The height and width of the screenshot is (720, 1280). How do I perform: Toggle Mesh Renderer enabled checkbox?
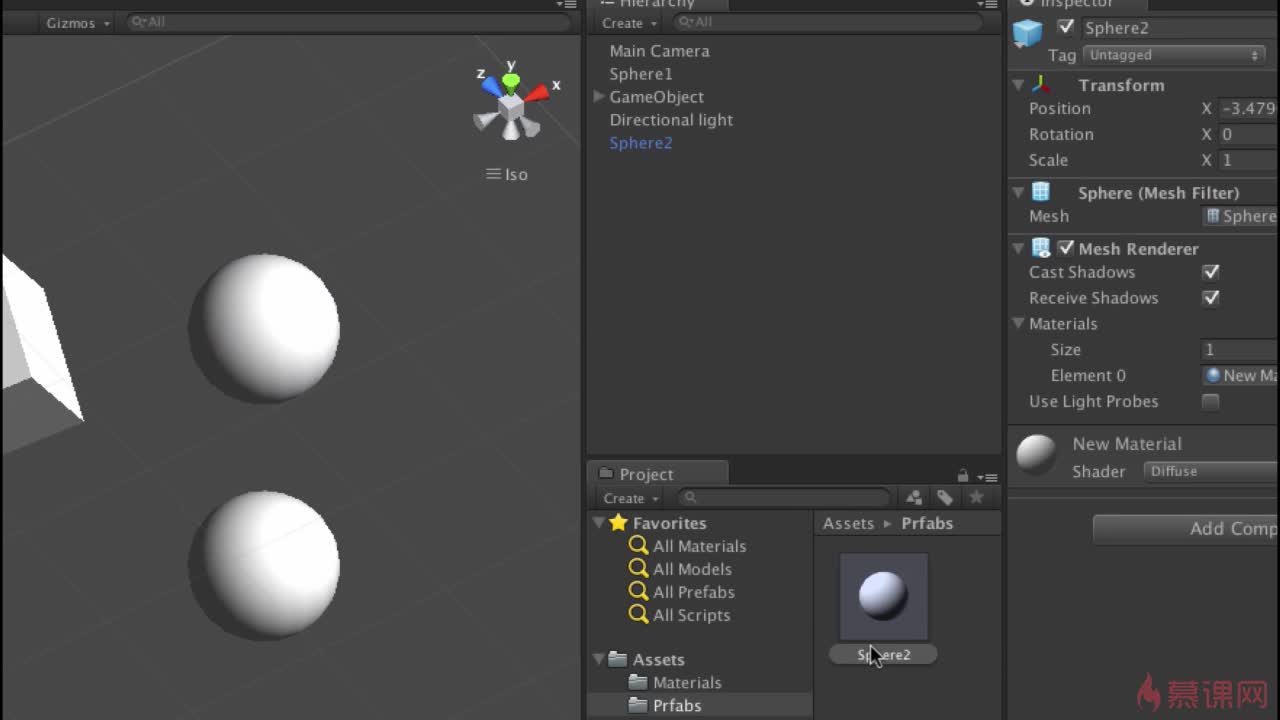[1066, 248]
